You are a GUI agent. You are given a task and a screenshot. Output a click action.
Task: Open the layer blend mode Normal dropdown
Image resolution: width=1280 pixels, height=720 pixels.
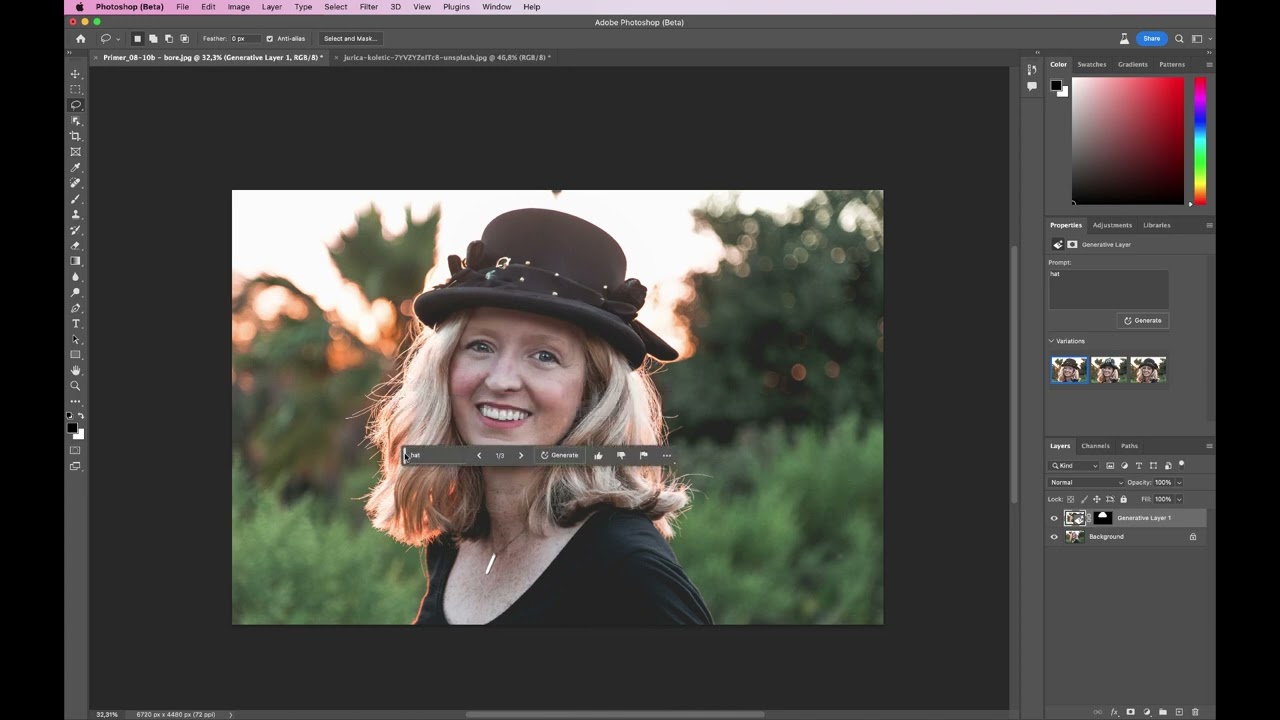pyautogui.click(x=1086, y=482)
